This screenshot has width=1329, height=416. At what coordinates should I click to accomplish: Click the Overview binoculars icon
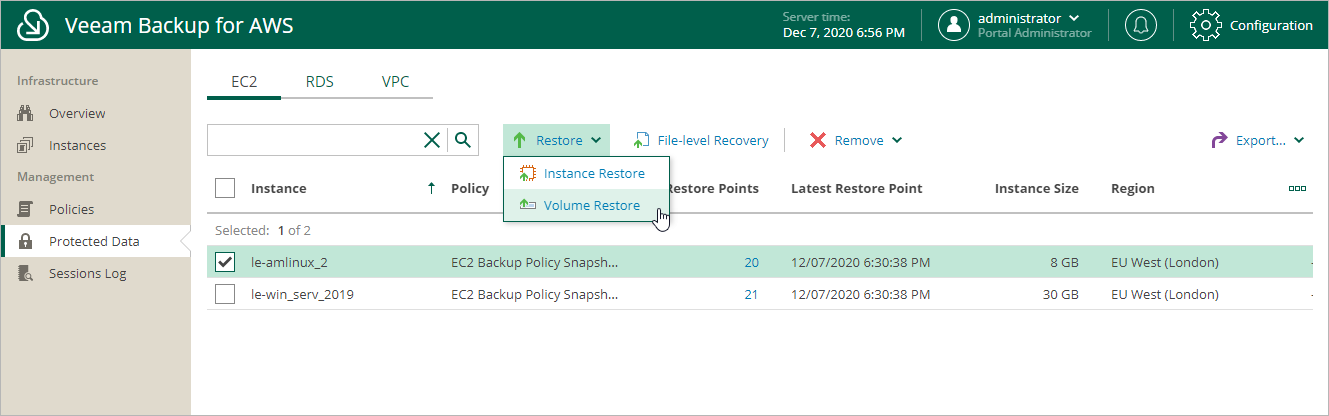click(x=26, y=113)
